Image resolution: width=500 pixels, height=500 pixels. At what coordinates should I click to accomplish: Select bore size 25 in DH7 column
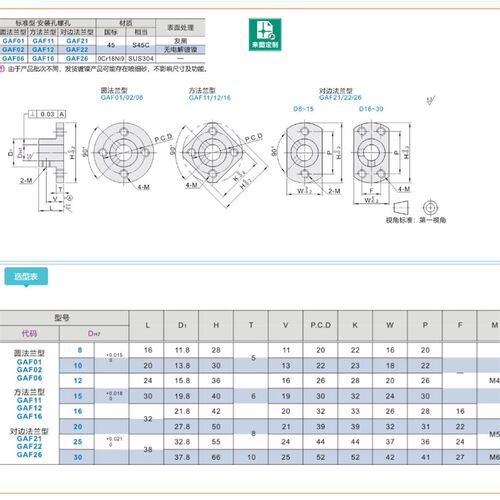[78, 442]
